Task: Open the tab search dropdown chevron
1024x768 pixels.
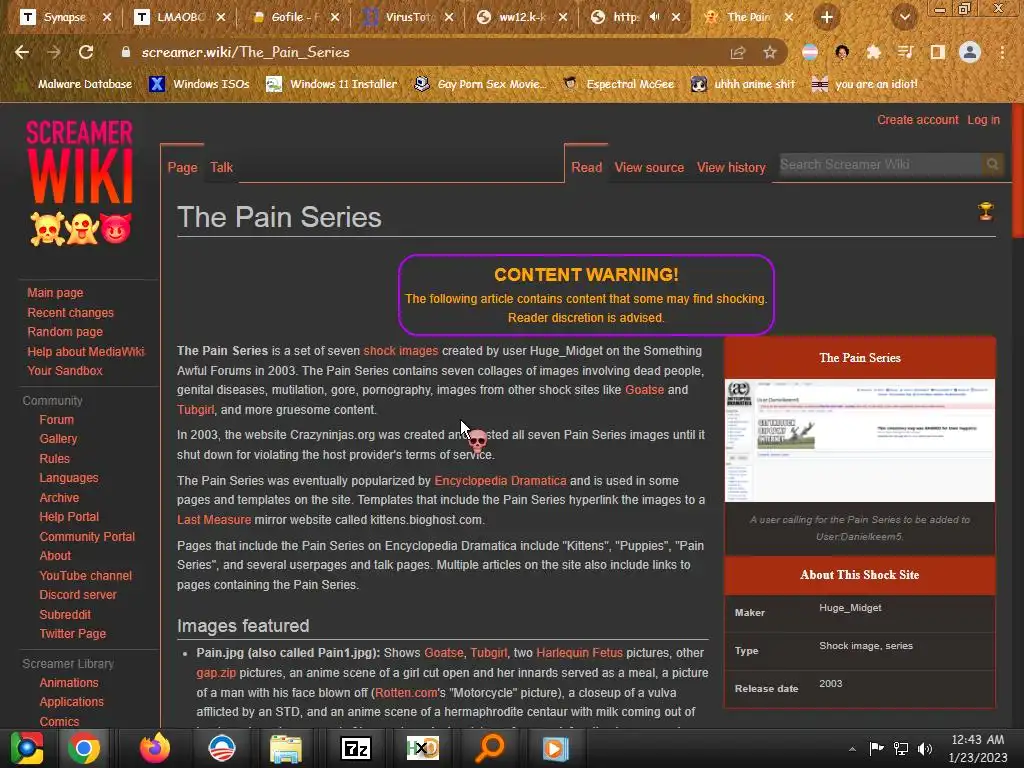Action: [x=904, y=17]
